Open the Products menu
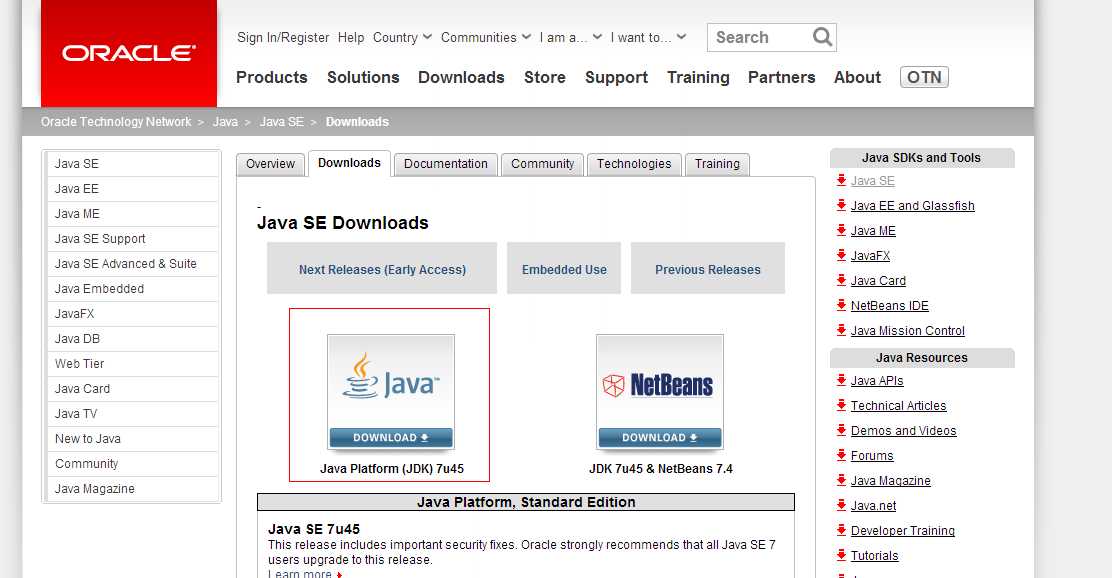Image resolution: width=1112 pixels, height=578 pixels. pyautogui.click(x=272, y=77)
